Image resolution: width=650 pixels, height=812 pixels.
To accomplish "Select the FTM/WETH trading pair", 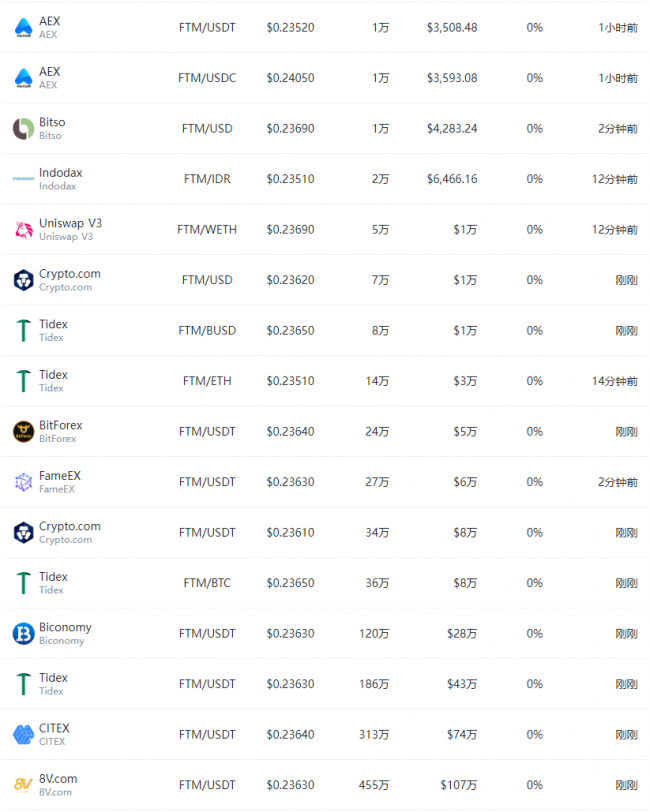I will tap(207, 229).
